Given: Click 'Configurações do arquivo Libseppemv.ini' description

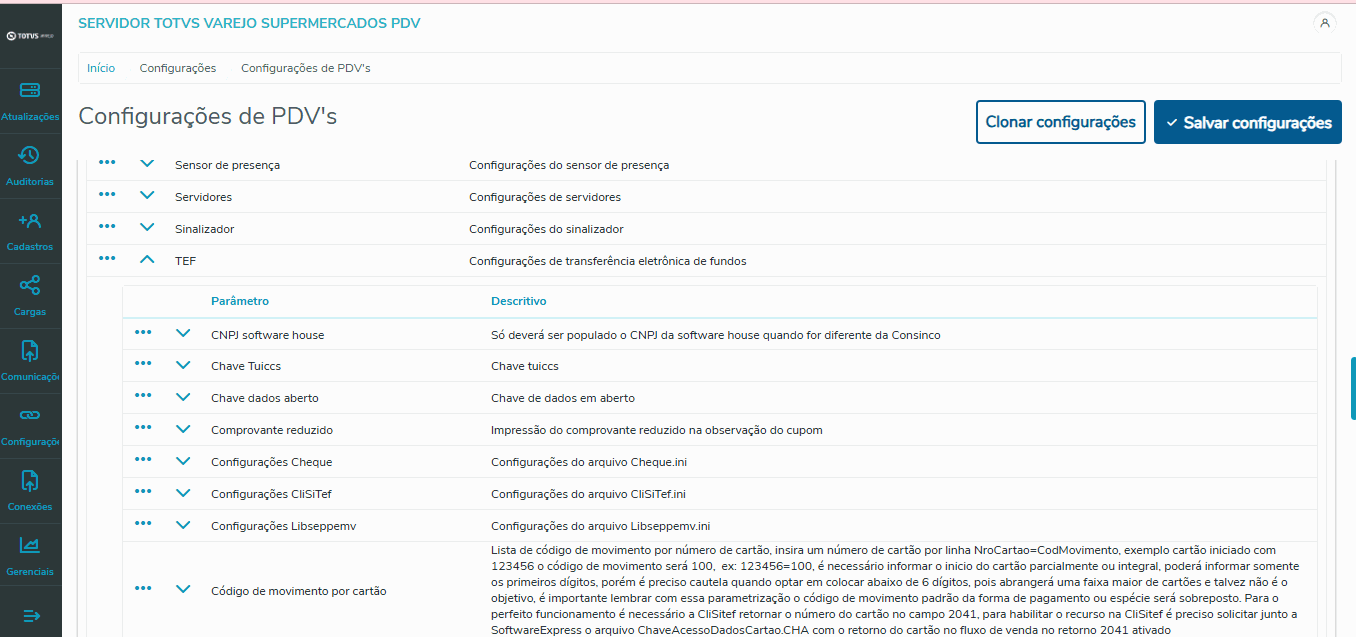Looking at the screenshot, I should click(x=601, y=526).
